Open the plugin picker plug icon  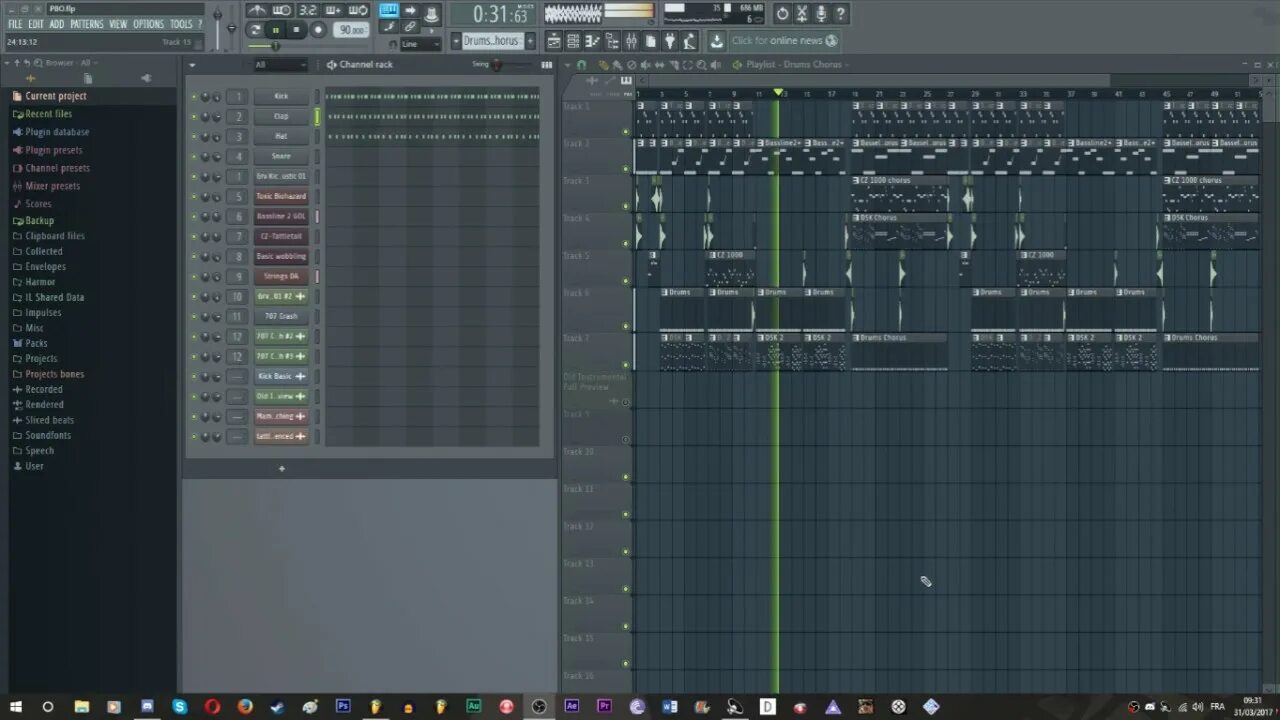pos(669,41)
